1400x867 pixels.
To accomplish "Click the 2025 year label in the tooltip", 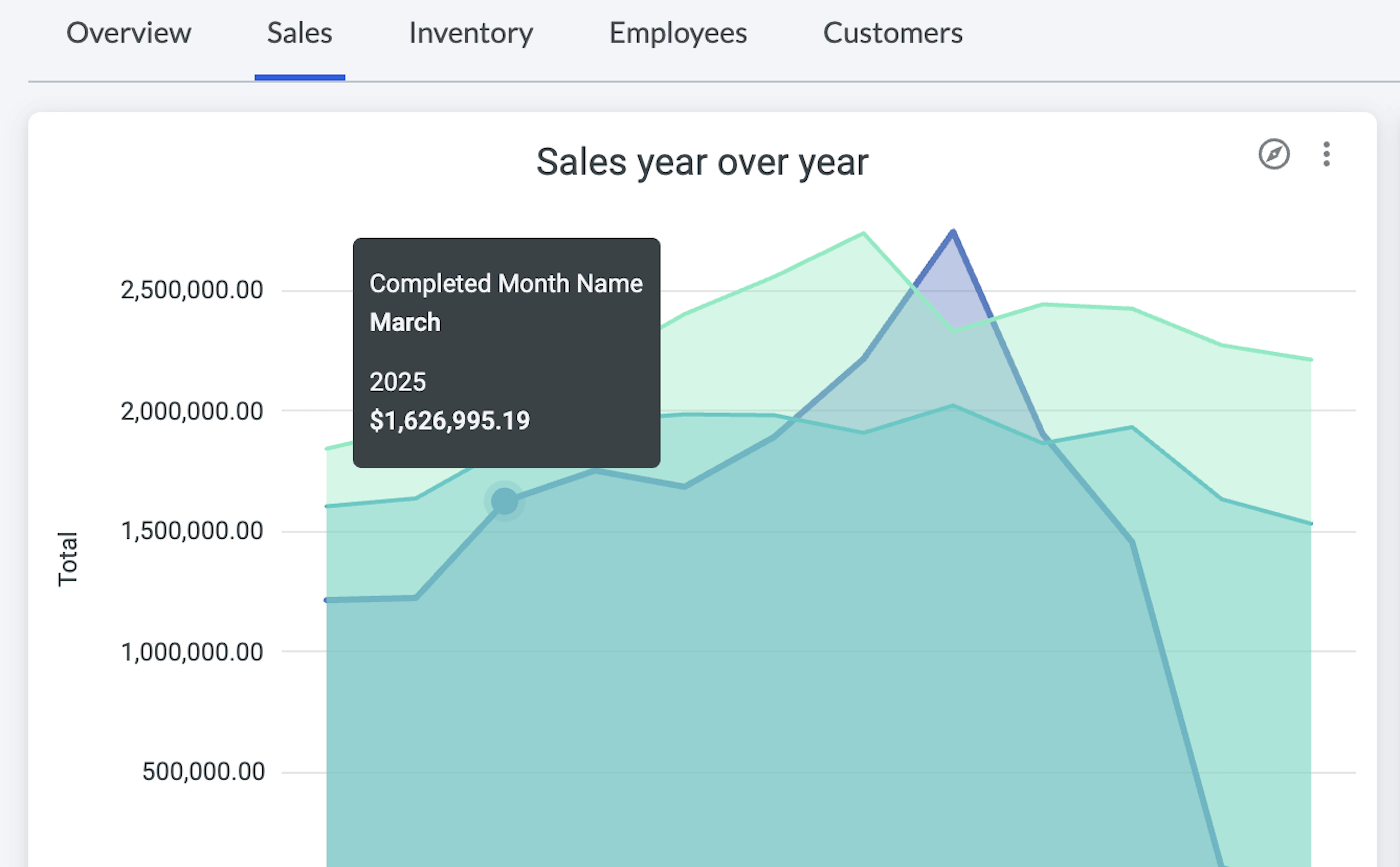I will point(397,381).
